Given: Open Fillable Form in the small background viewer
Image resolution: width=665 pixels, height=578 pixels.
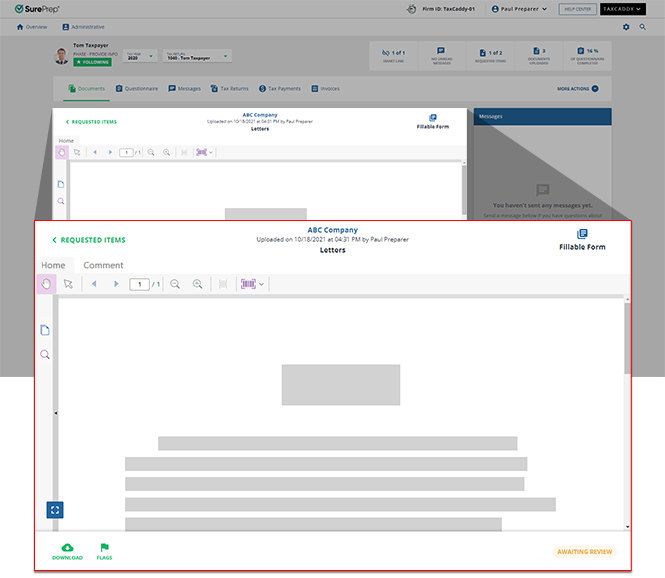Looking at the screenshot, I should pos(433,121).
